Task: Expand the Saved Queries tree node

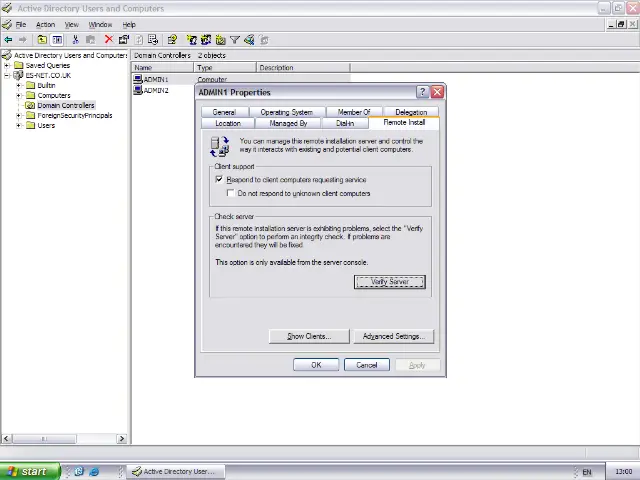Action: 8,65
